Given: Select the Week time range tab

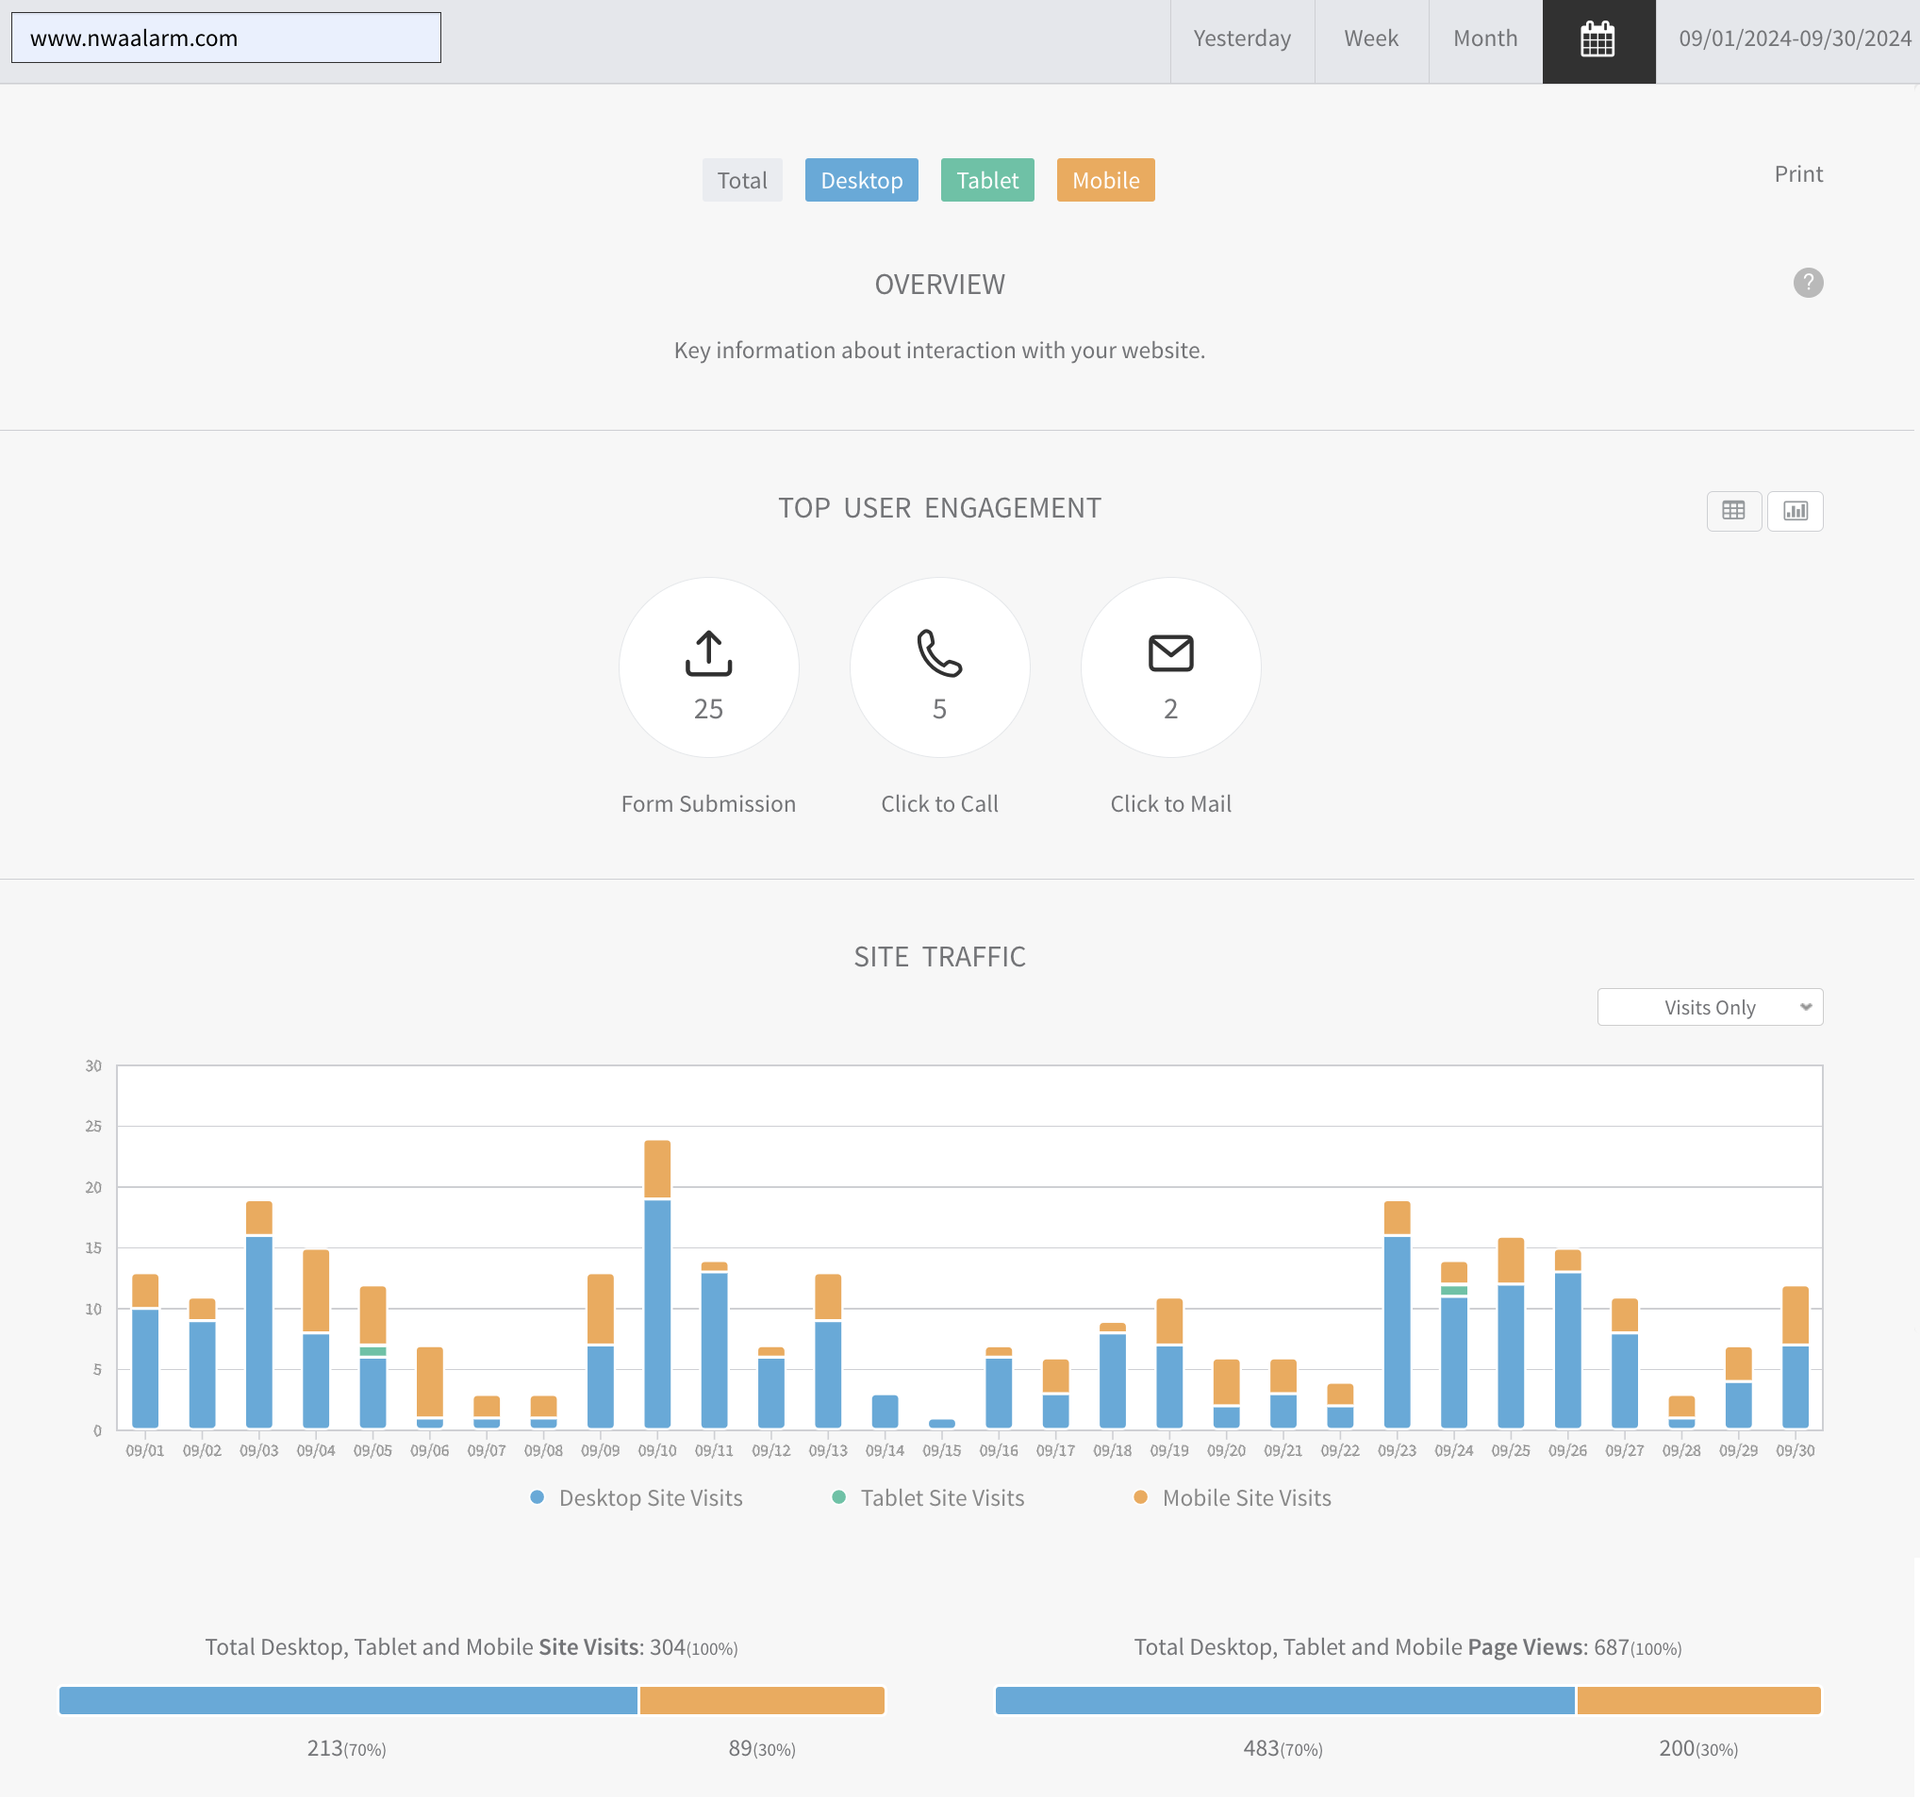Looking at the screenshot, I should click(x=1370, y=39).
